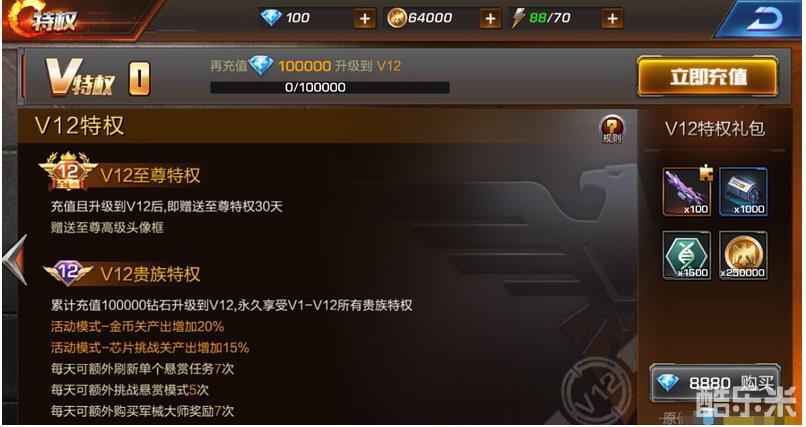Click the 0/100000 recharge progress bar

(x=329, y=87)
